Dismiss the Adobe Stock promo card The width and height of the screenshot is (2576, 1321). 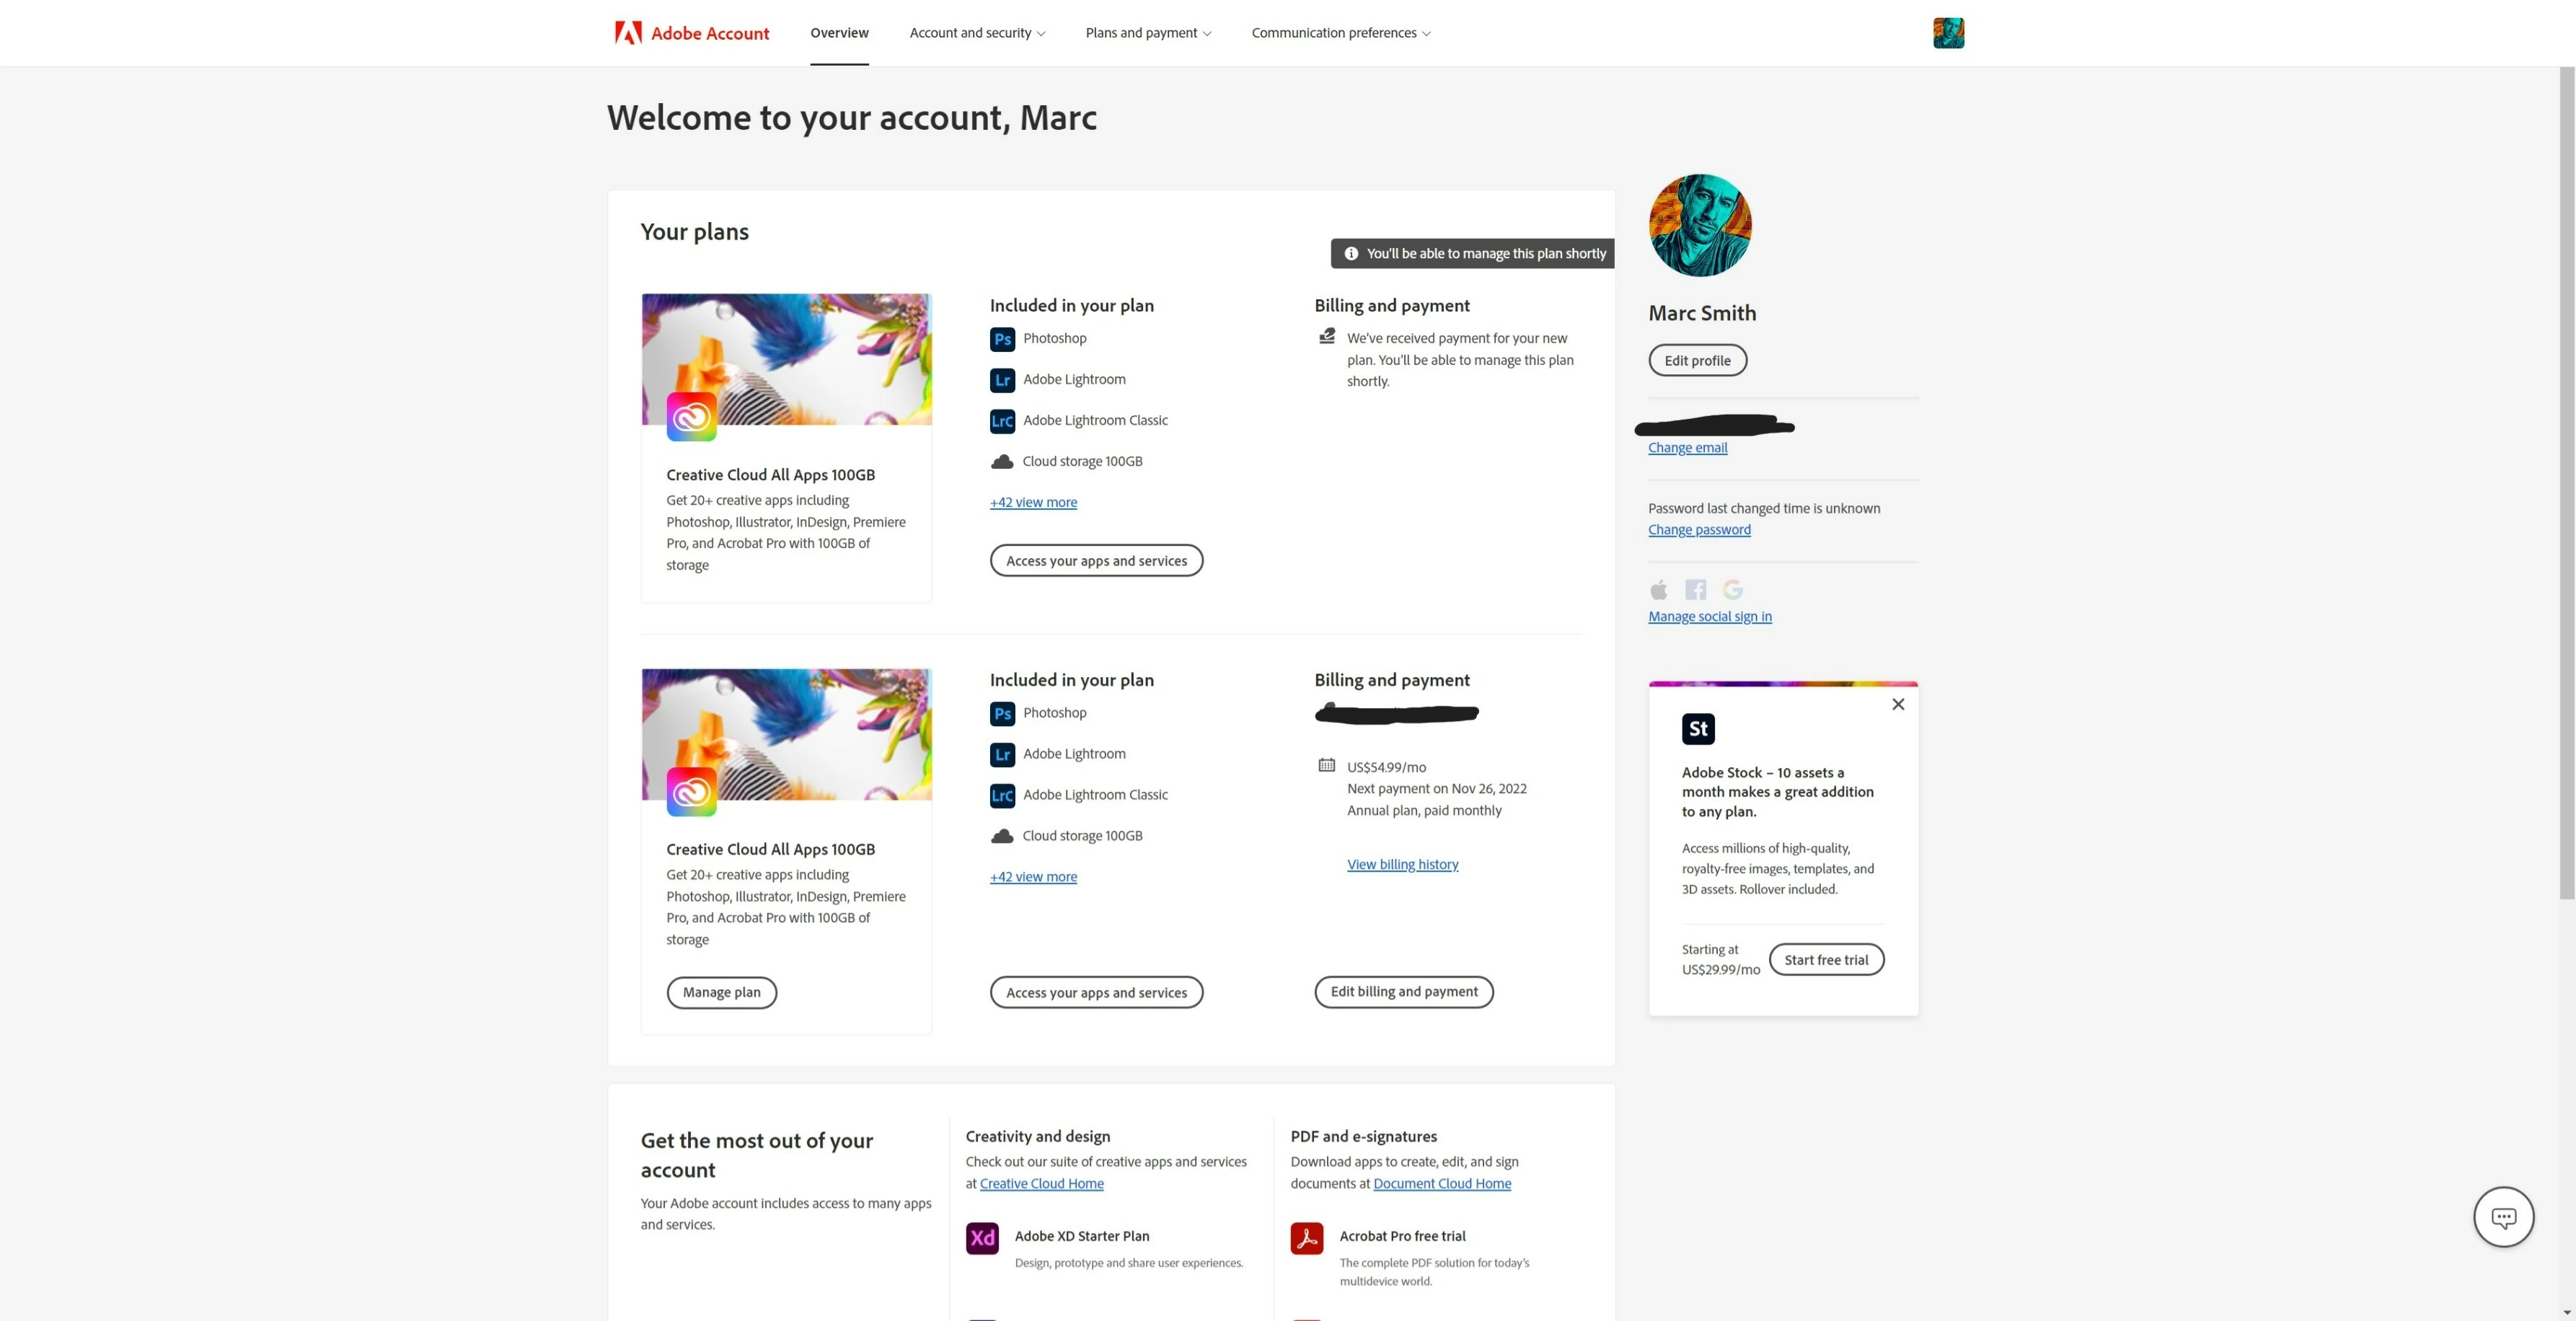point(1898,705)
